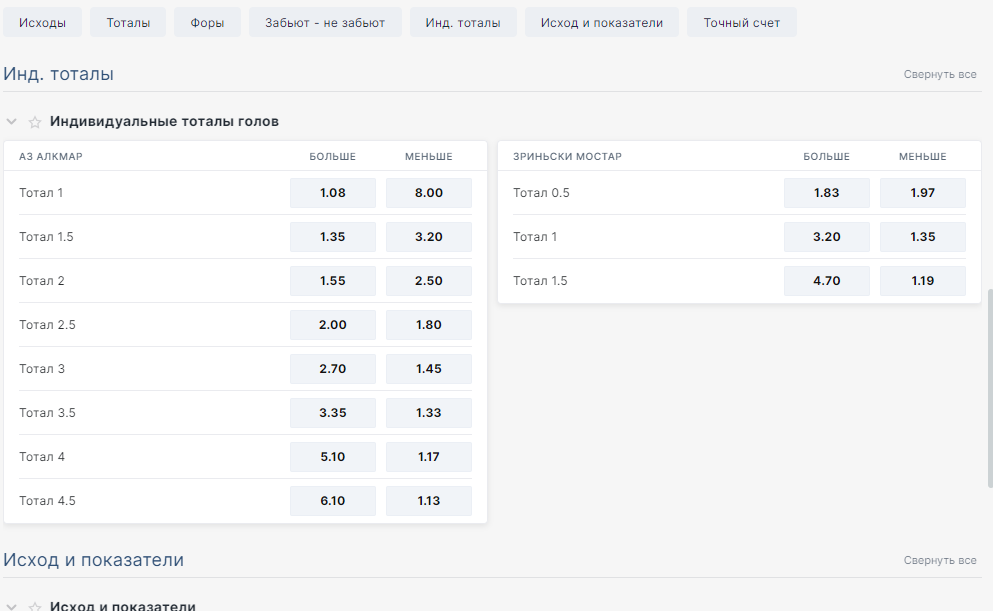
Task: Select Зриньски Мостар Тотал 1.5 больше 4.70
Action: (826, 281)
